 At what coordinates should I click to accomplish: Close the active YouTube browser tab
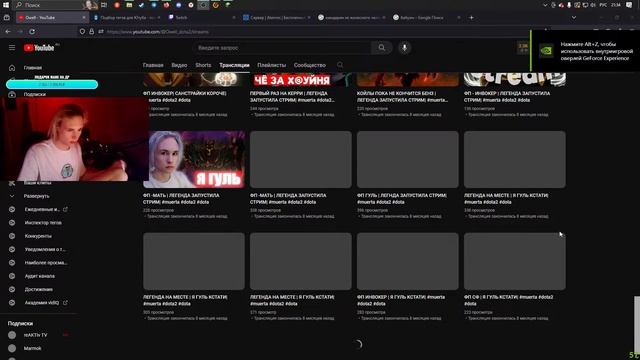tap(84, 18)
